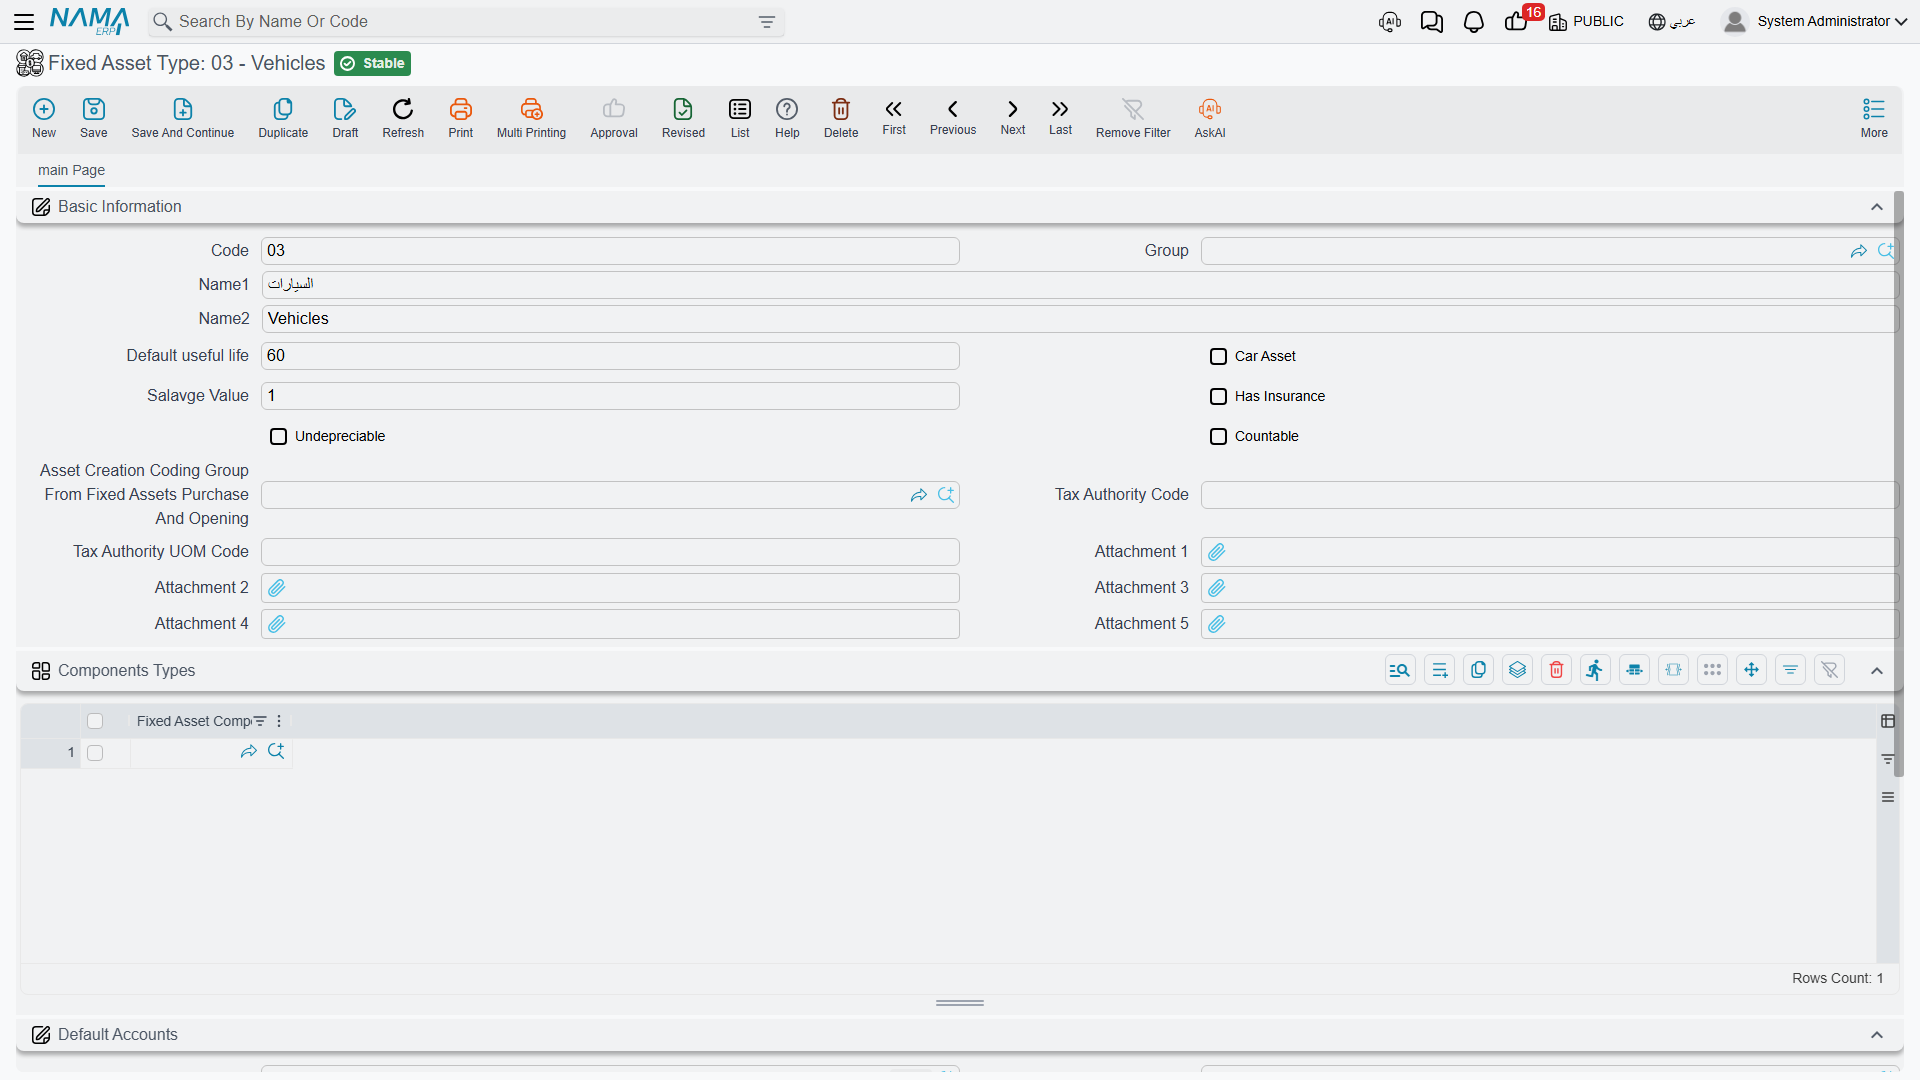Click grid row 1 lookup search icon
1920x1080 pixels.
tap(276, 751)
